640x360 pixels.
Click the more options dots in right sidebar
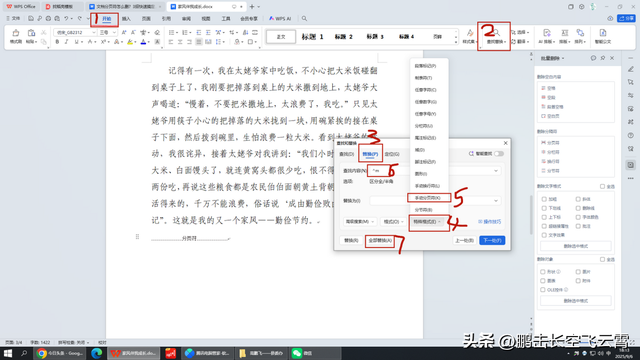pos(631,178)
